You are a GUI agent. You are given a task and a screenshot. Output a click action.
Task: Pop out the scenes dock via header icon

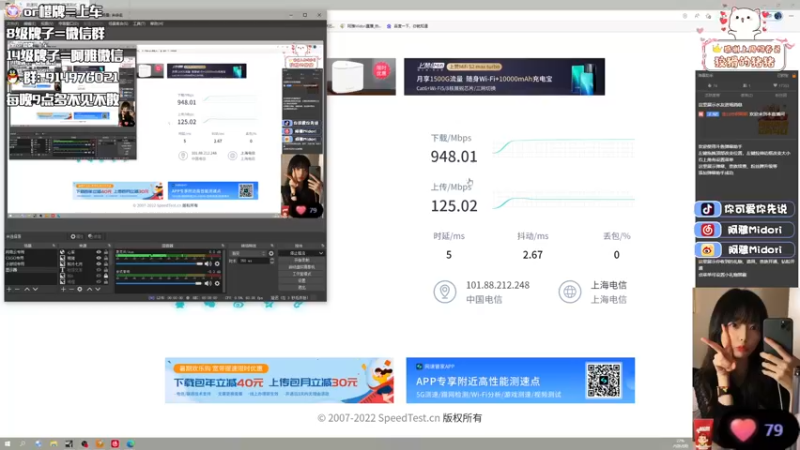tap(54, 245)
